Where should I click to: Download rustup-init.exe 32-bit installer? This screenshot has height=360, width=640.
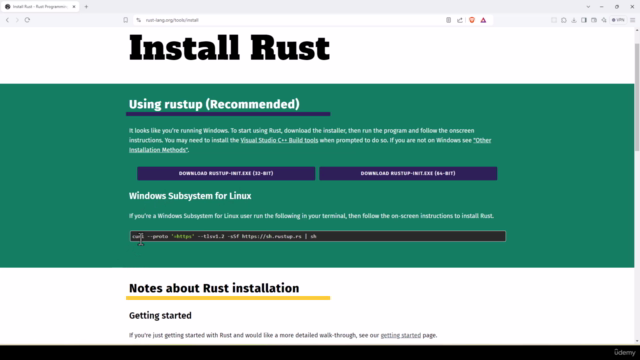(x=226, y=173)
